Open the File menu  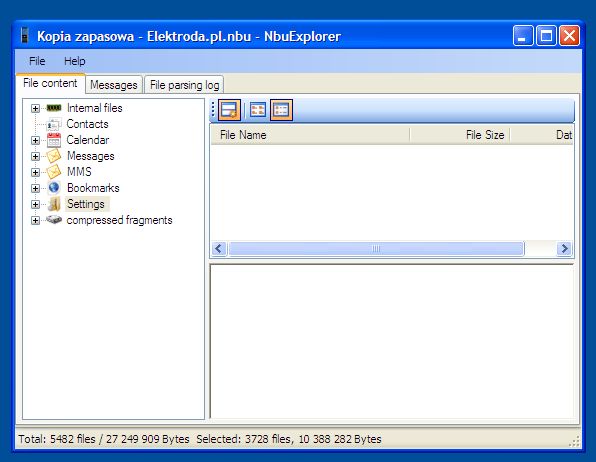coord(37,61)
